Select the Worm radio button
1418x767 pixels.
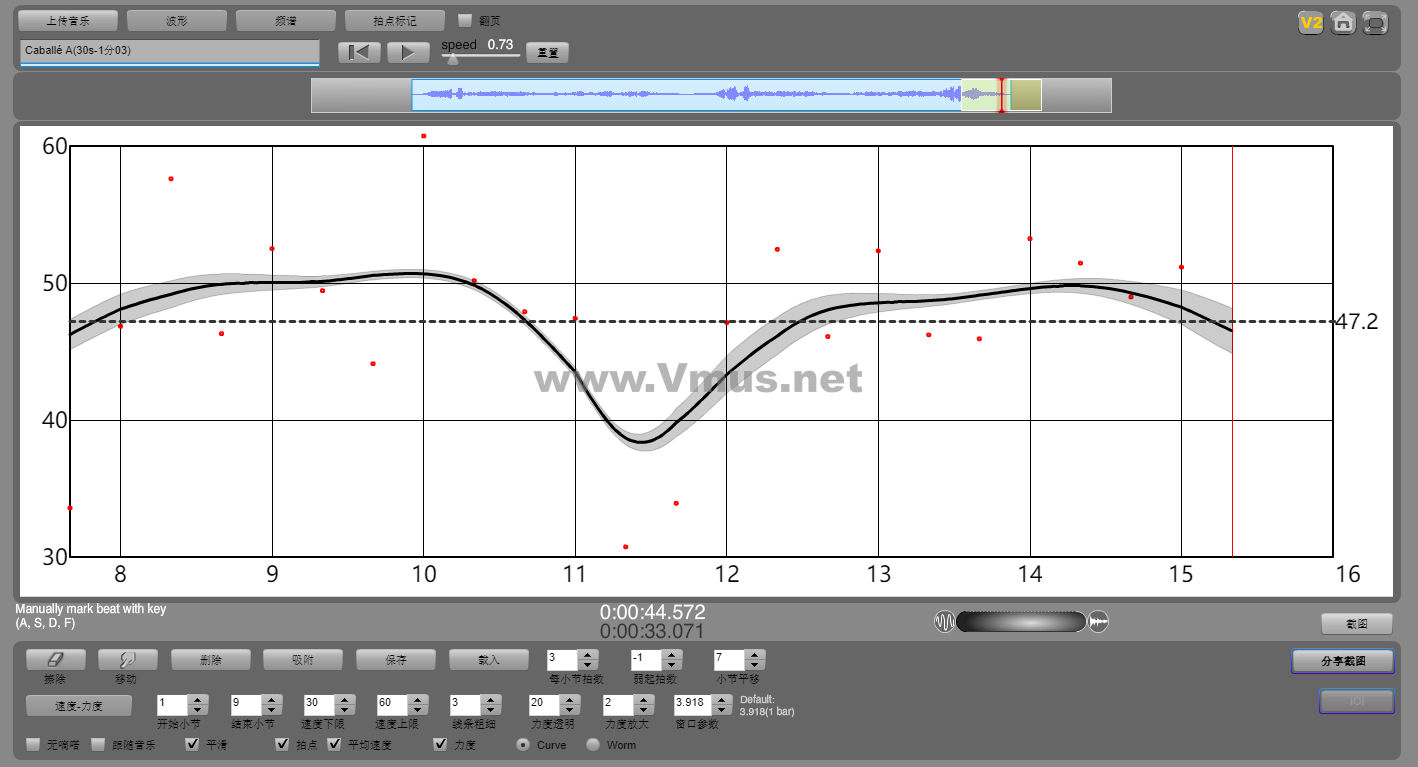(593, 745)
